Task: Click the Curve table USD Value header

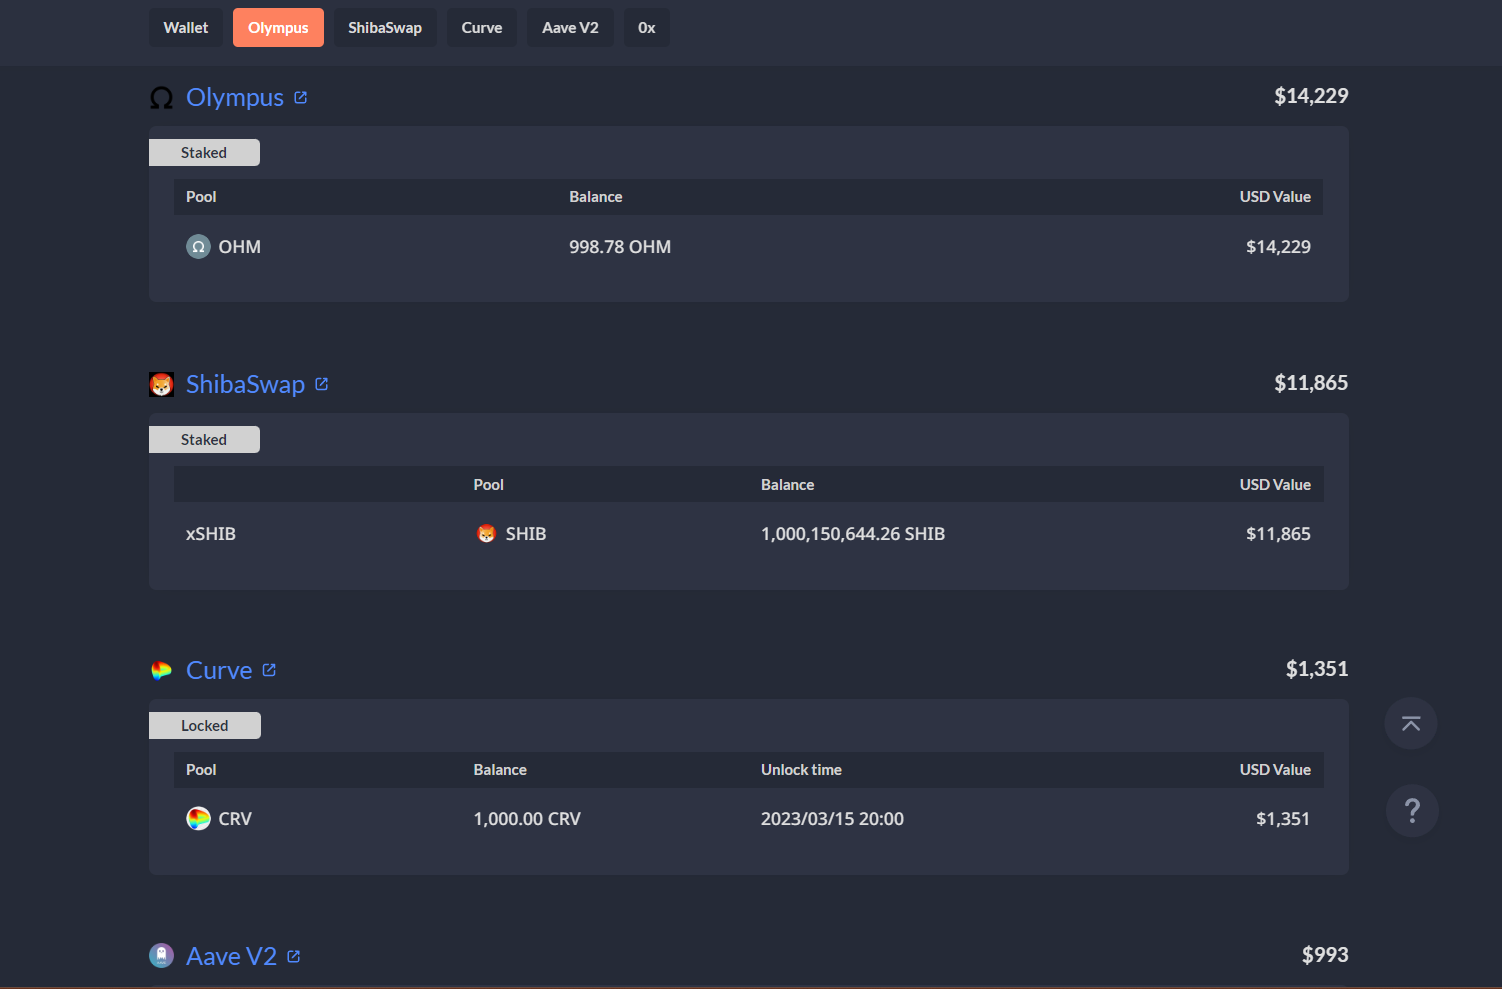Action: pos(1275,770)
